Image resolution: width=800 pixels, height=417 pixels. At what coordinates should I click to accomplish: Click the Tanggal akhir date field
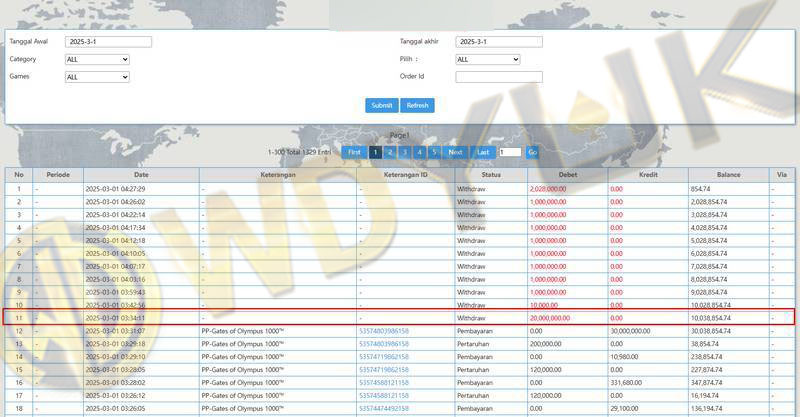[x=499, y=42]
